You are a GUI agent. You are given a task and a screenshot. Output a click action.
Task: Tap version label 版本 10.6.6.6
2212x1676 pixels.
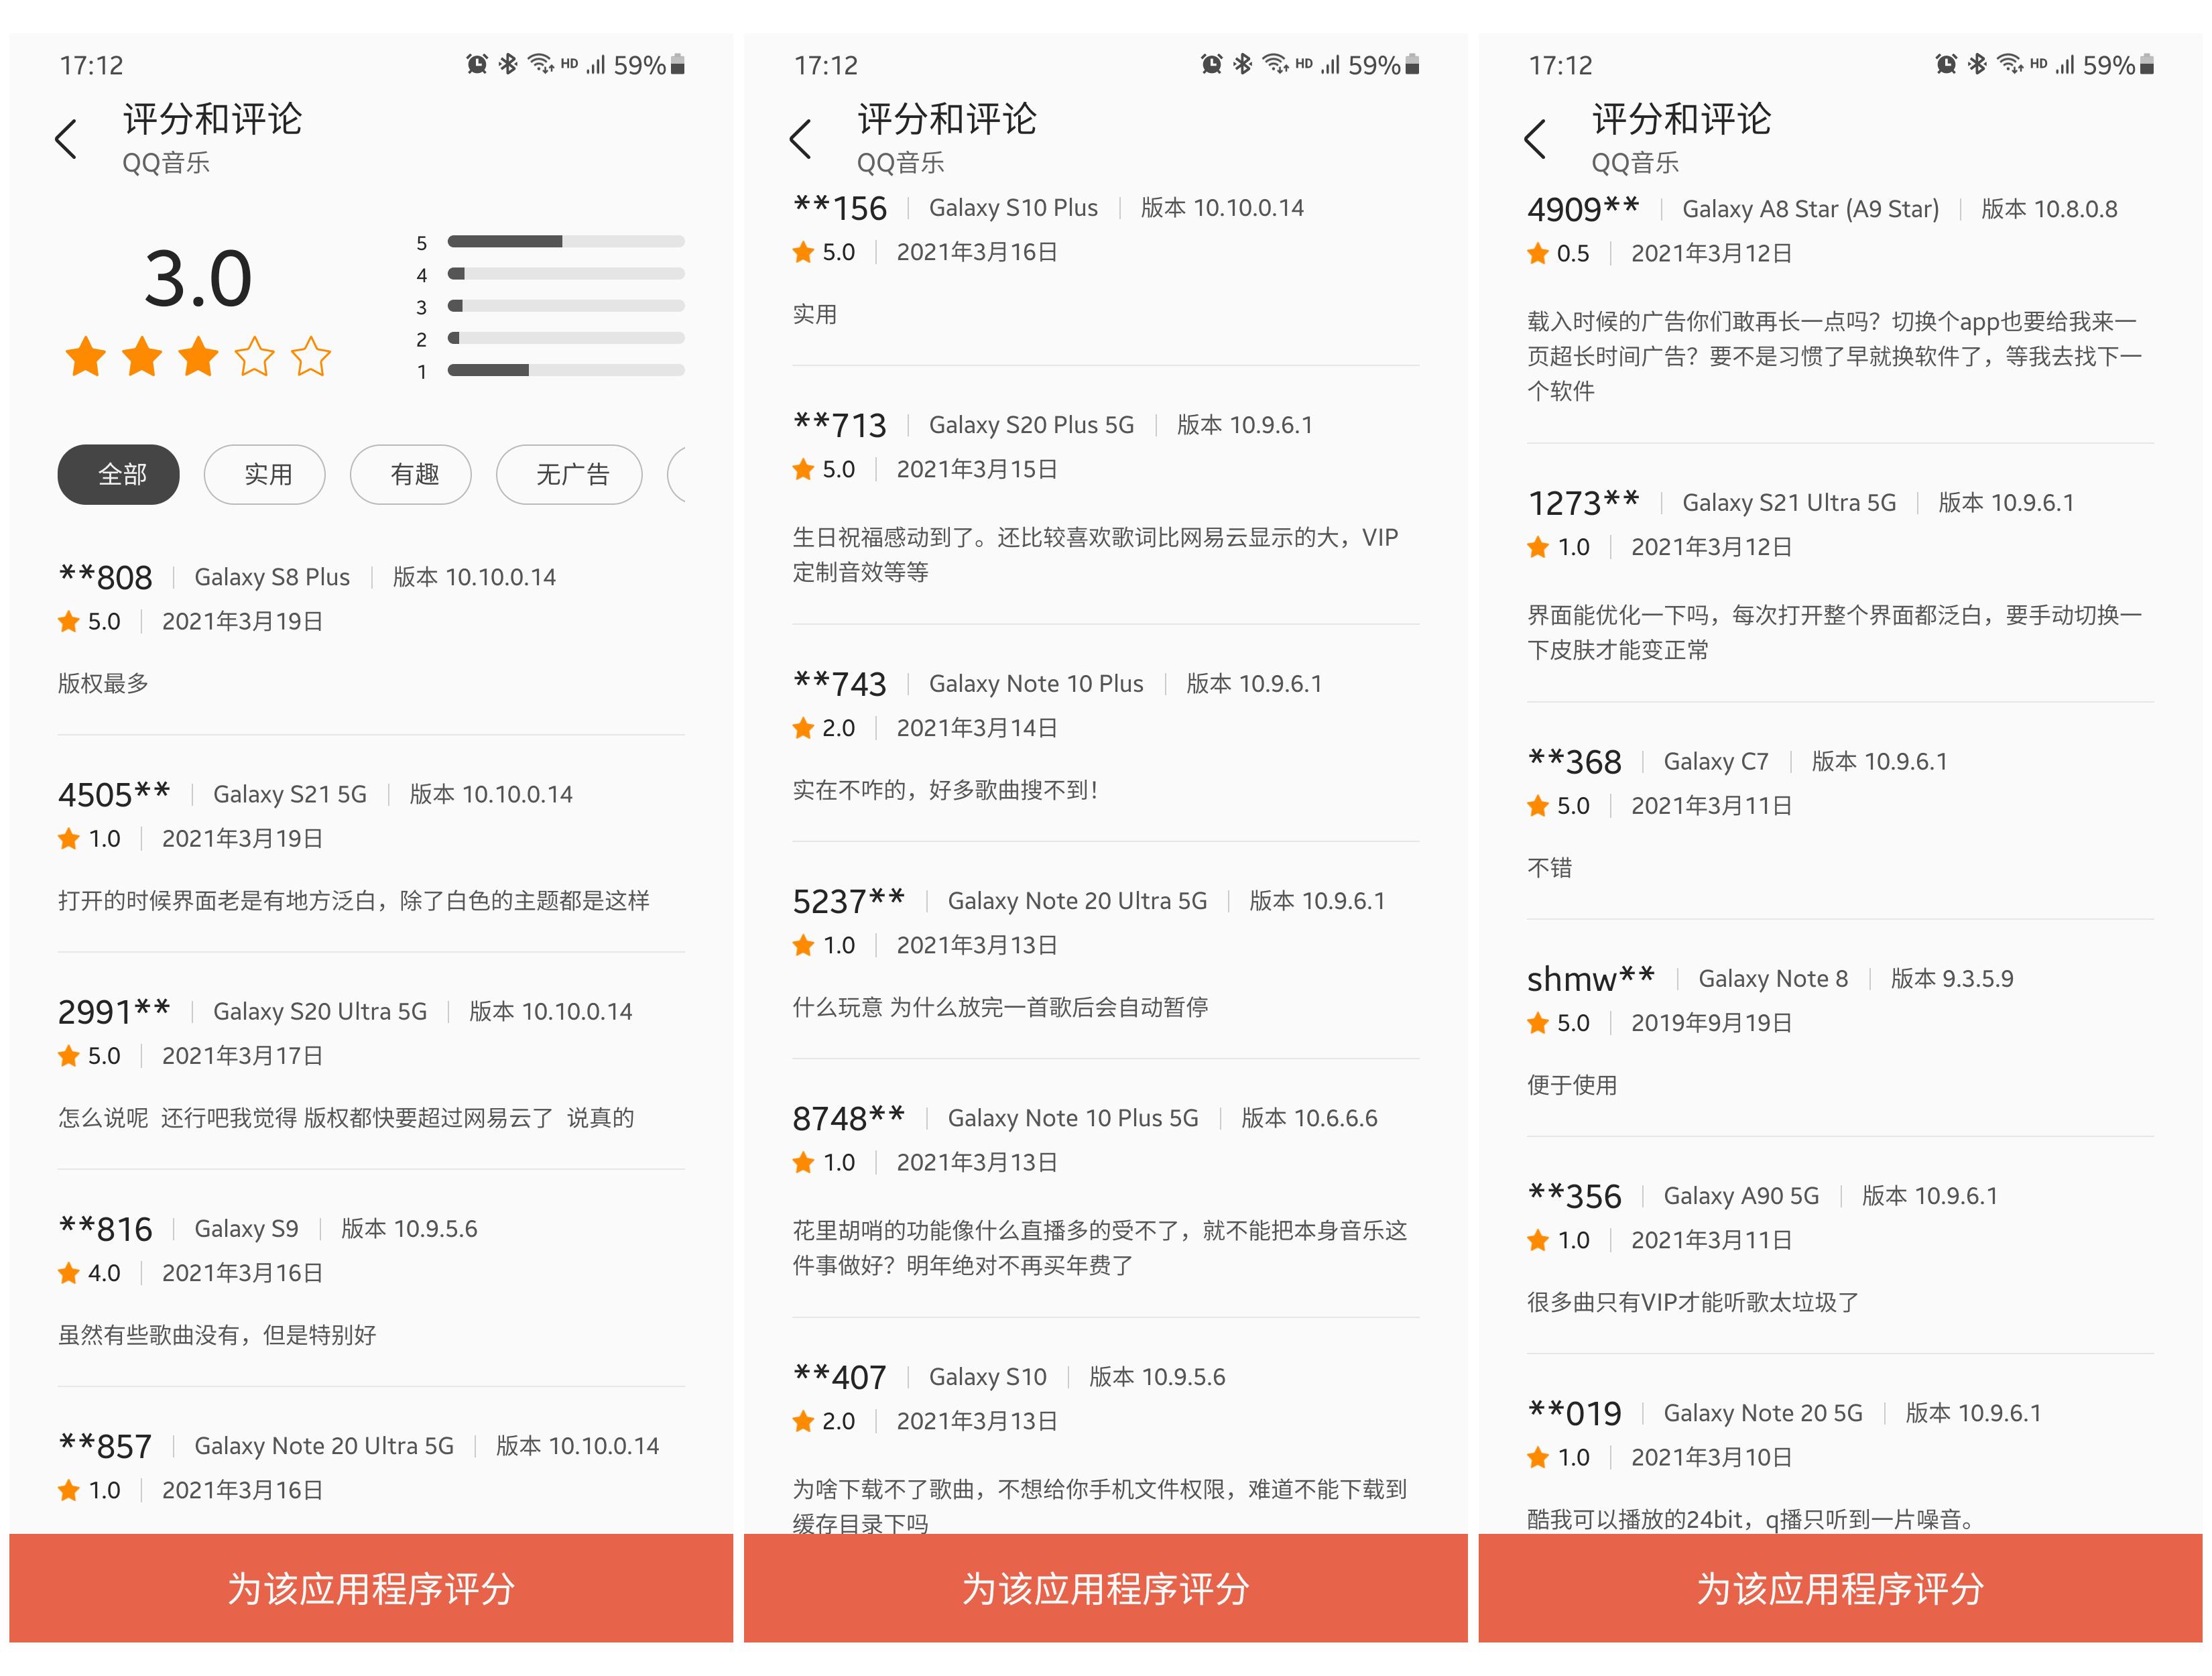pos(1309,1118)
